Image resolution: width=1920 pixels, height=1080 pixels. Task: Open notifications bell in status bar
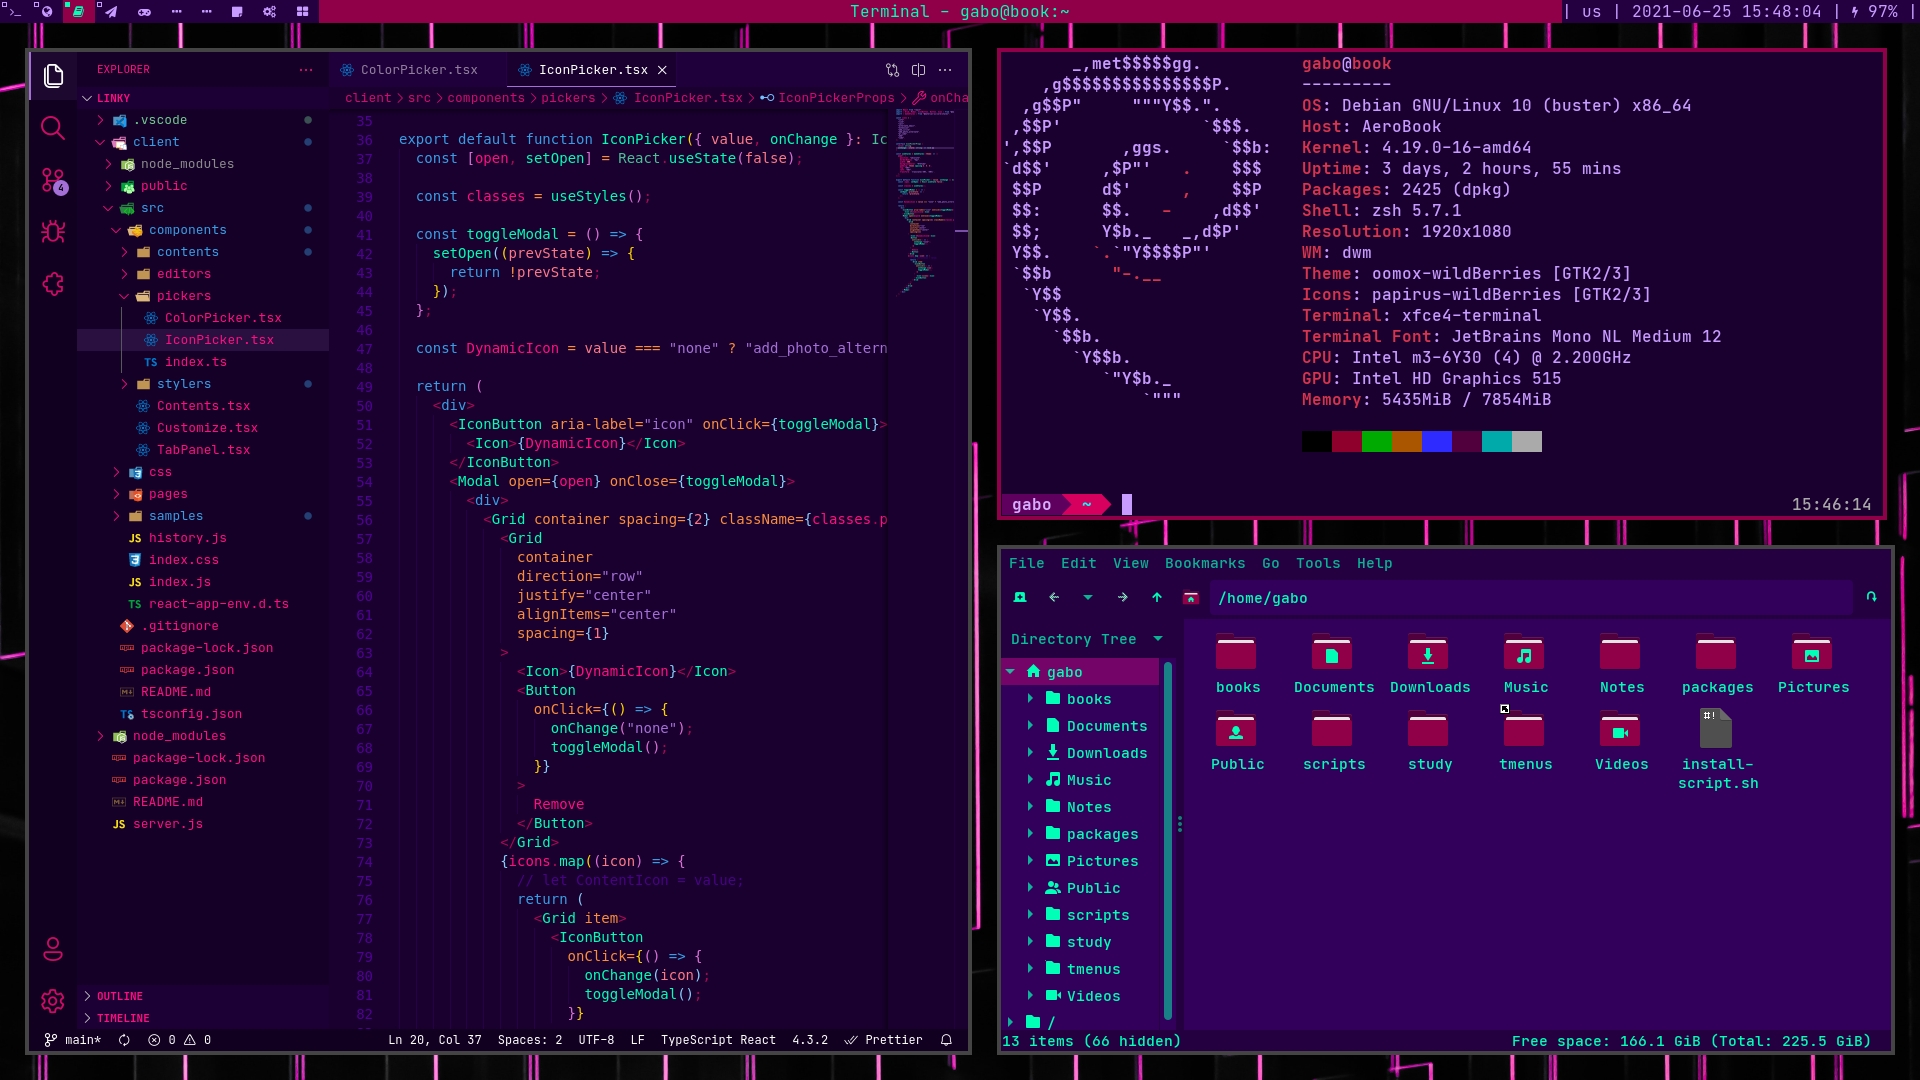[x=946, y=1040]
